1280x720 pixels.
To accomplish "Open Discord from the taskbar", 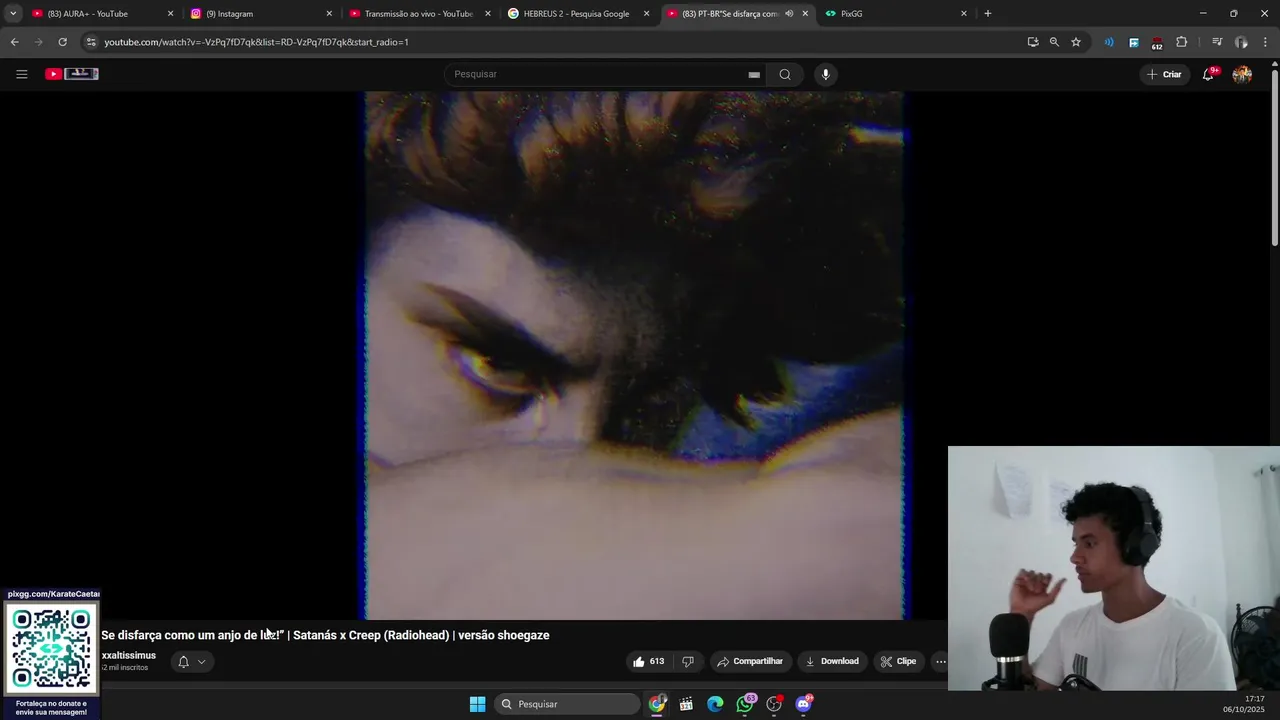I will [803, 704].
